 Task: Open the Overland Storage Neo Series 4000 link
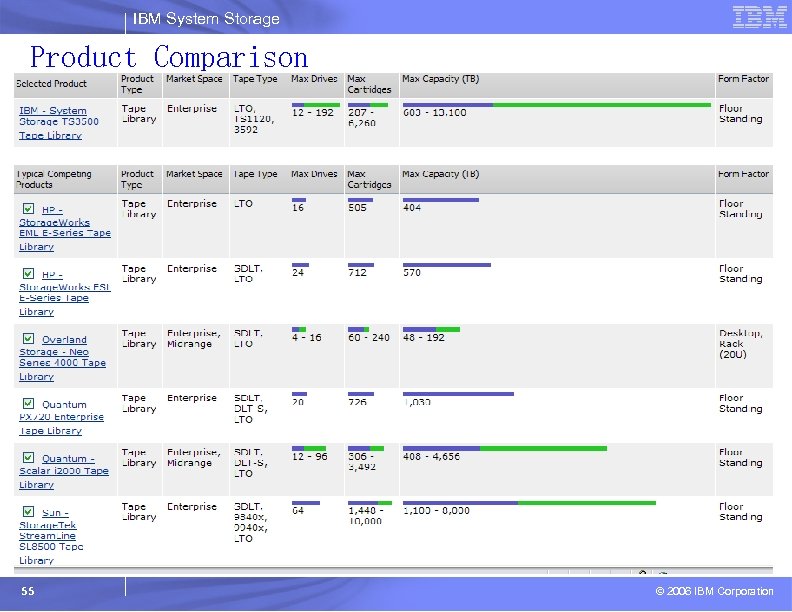click(x=62, y=358)
